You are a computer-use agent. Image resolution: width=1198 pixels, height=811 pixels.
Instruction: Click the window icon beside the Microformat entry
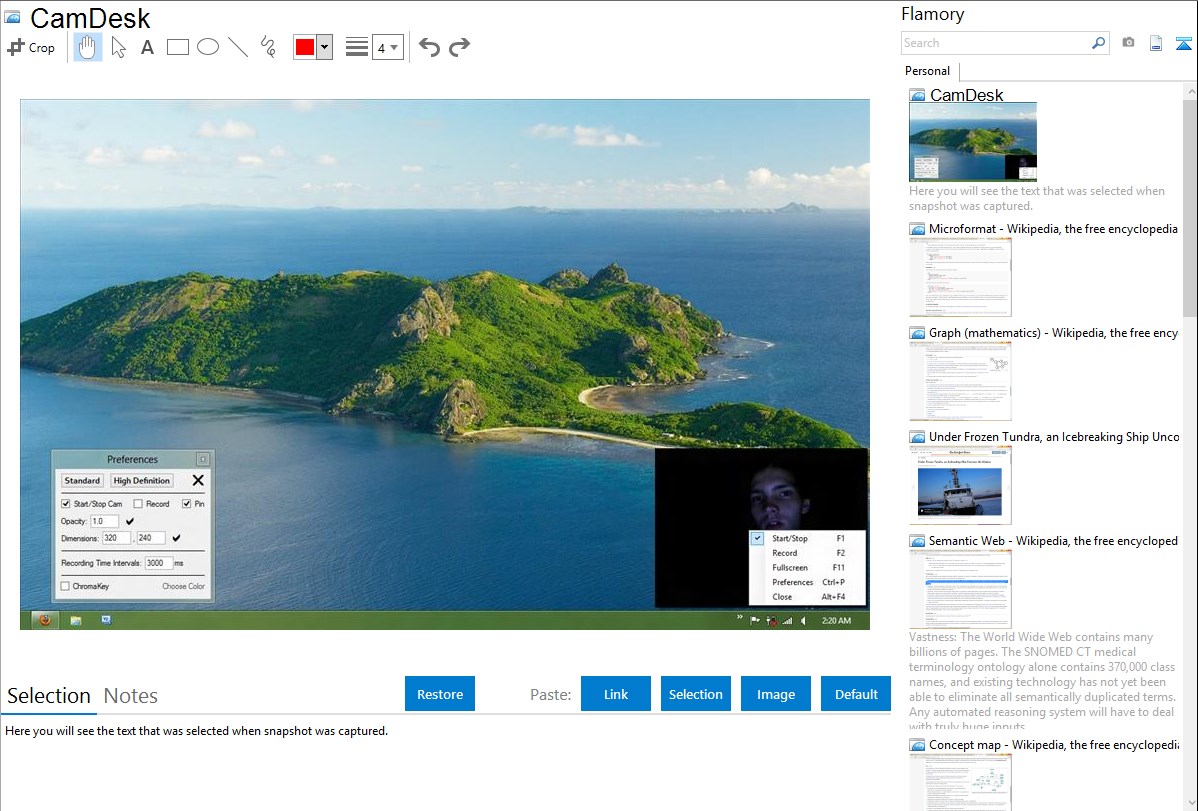coord(917,229)
